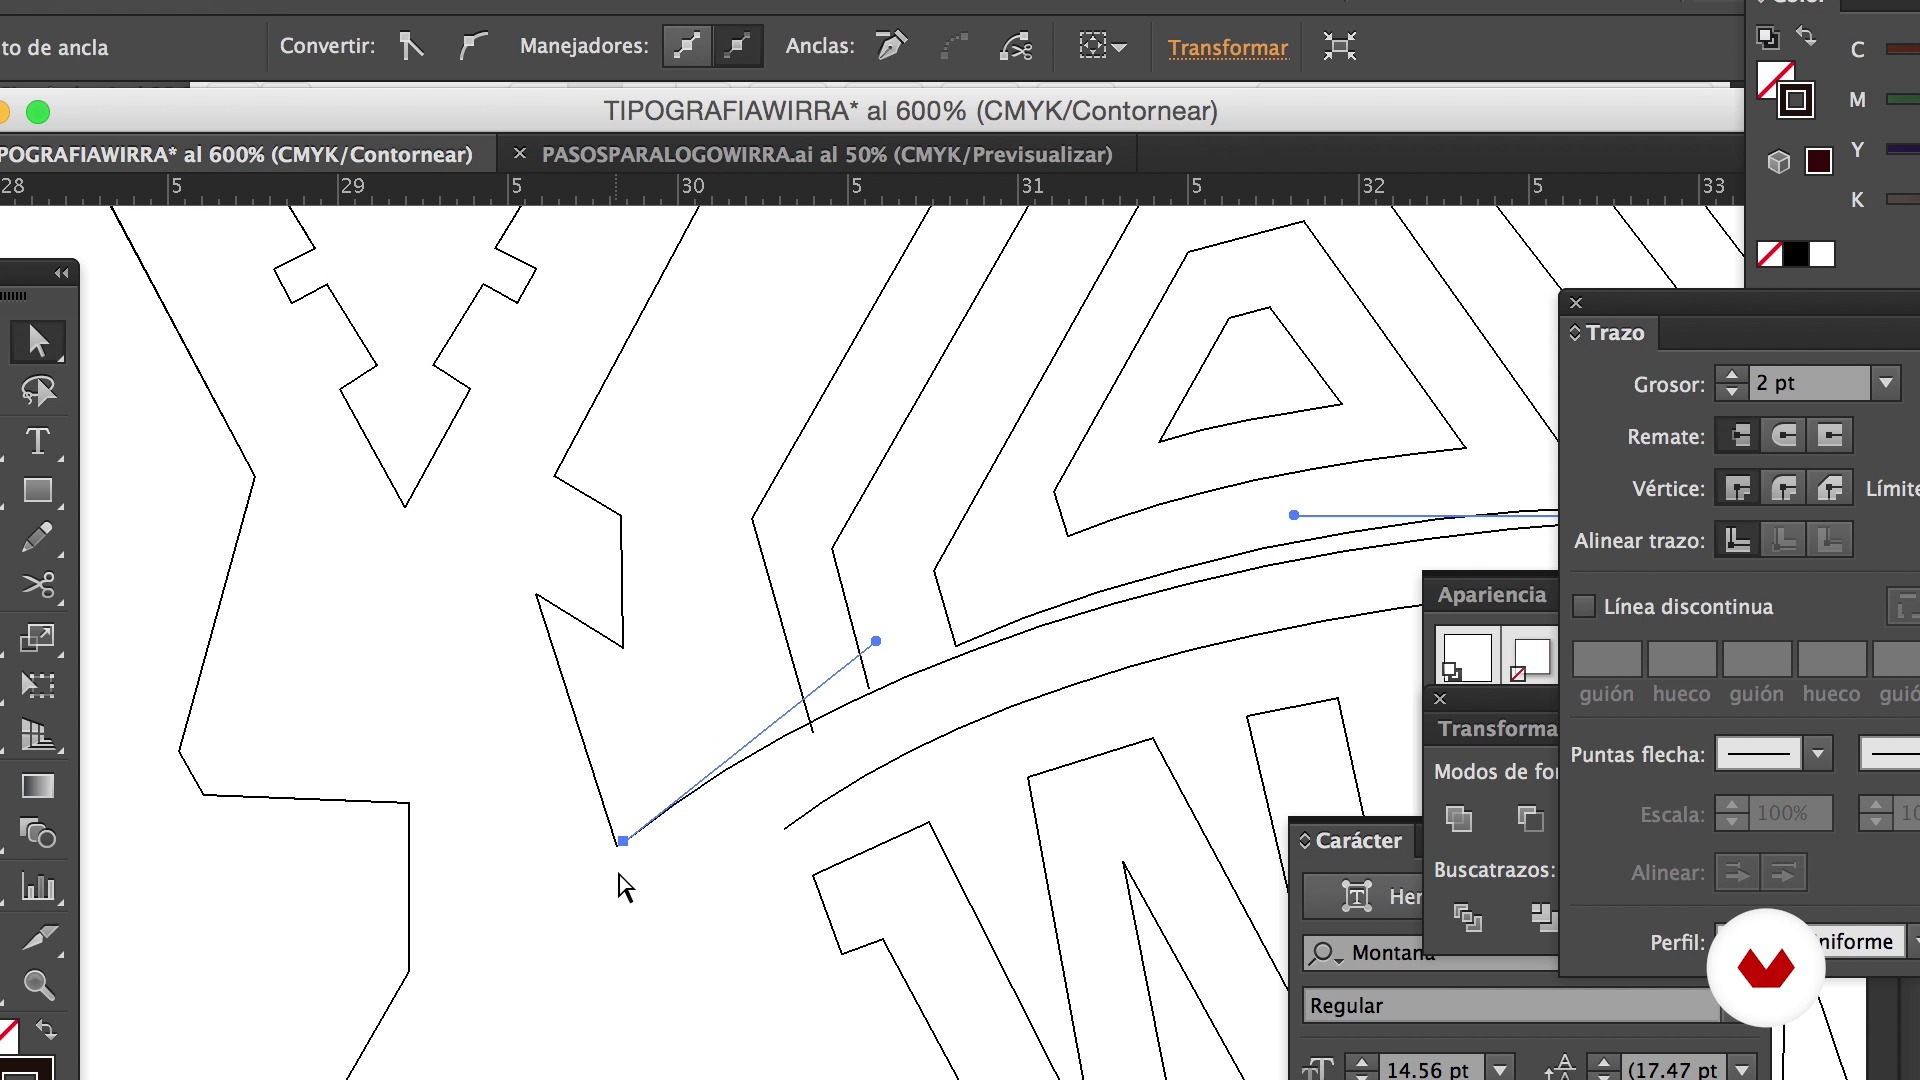Image resolution: width=1920 pixels, height=1080 pixels.
Task: Select the Shape Builder tool
Action: pyautogui.click(x=38, y=834)
